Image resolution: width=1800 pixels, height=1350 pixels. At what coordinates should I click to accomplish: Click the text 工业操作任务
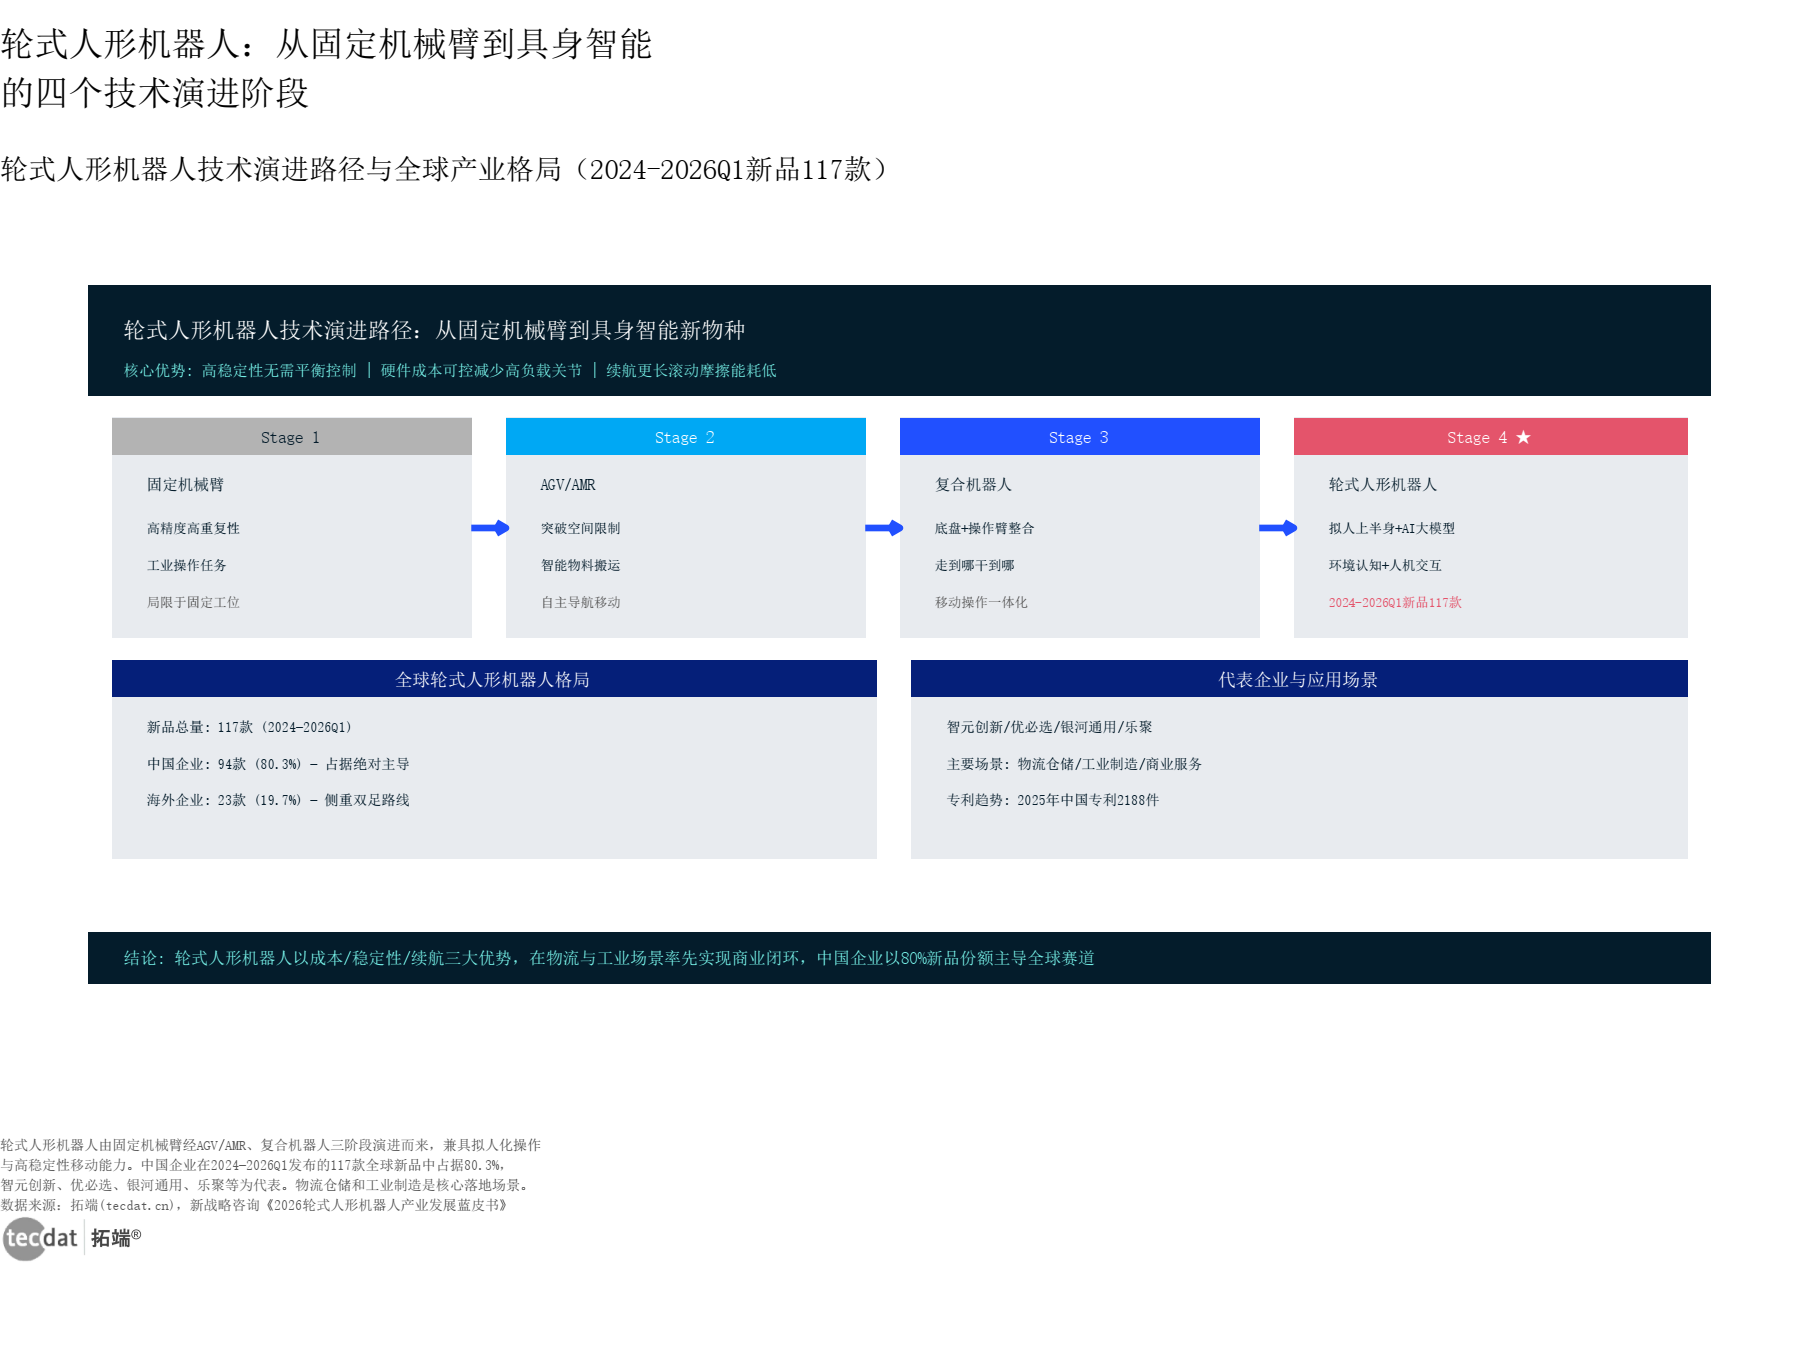point(187,565)
